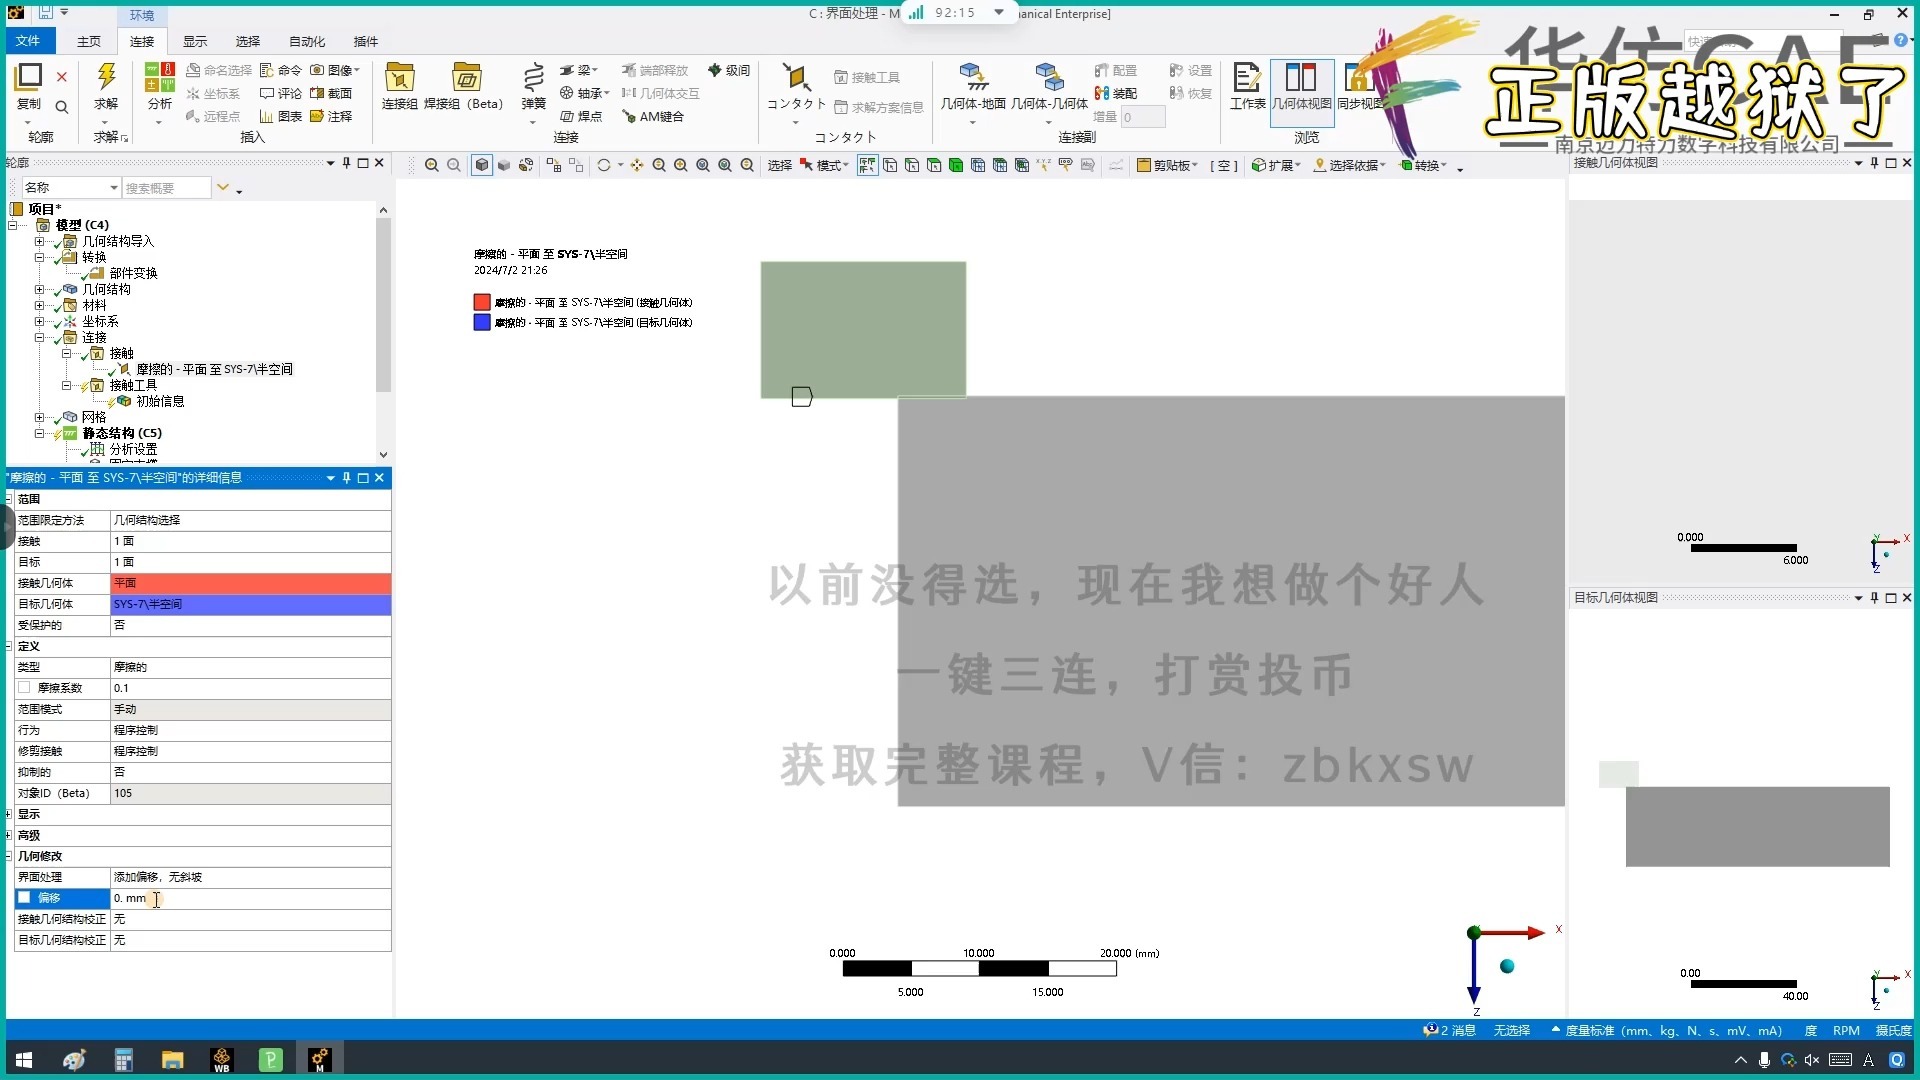Toggle the 偏移 parameter checkbox
Viewport: 1920px width, 1080px height.
pyautogui.click(x=25, y=898)
